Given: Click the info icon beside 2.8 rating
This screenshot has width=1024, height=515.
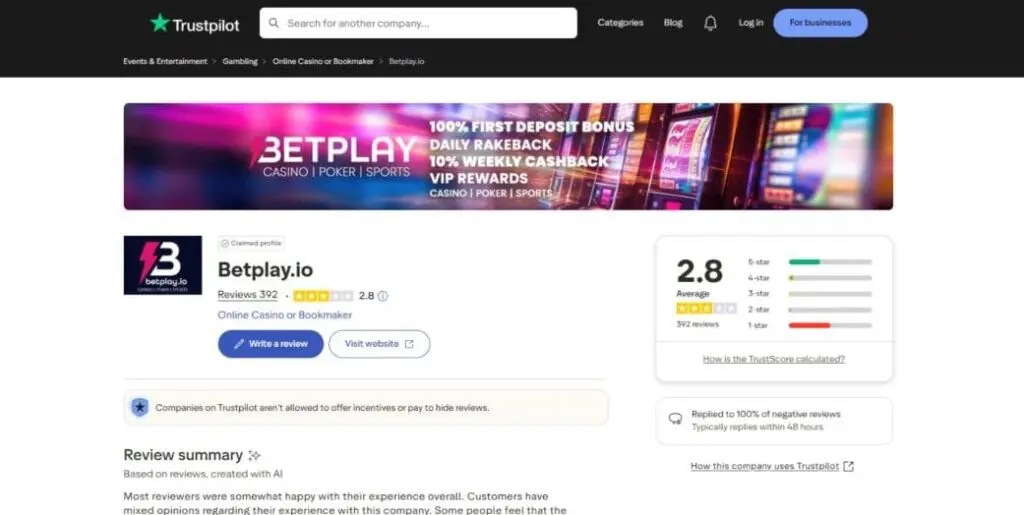Looking at the screenshot, I should point(383,296).
